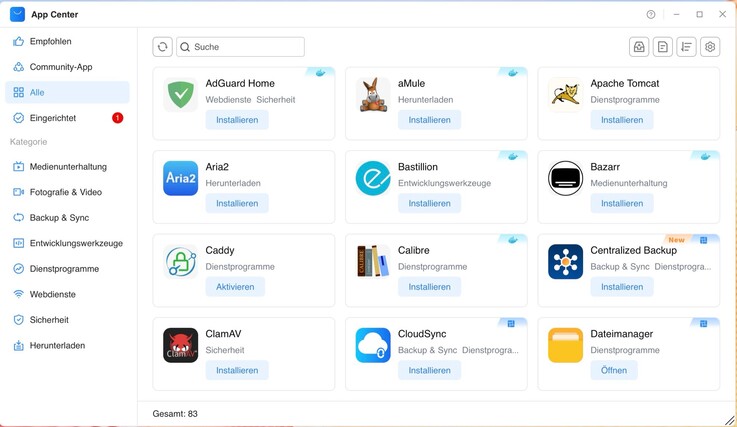This screenshot has width=737, height=427.
Task: Click the Calibre books icon
Action: (x=373, y=261)
